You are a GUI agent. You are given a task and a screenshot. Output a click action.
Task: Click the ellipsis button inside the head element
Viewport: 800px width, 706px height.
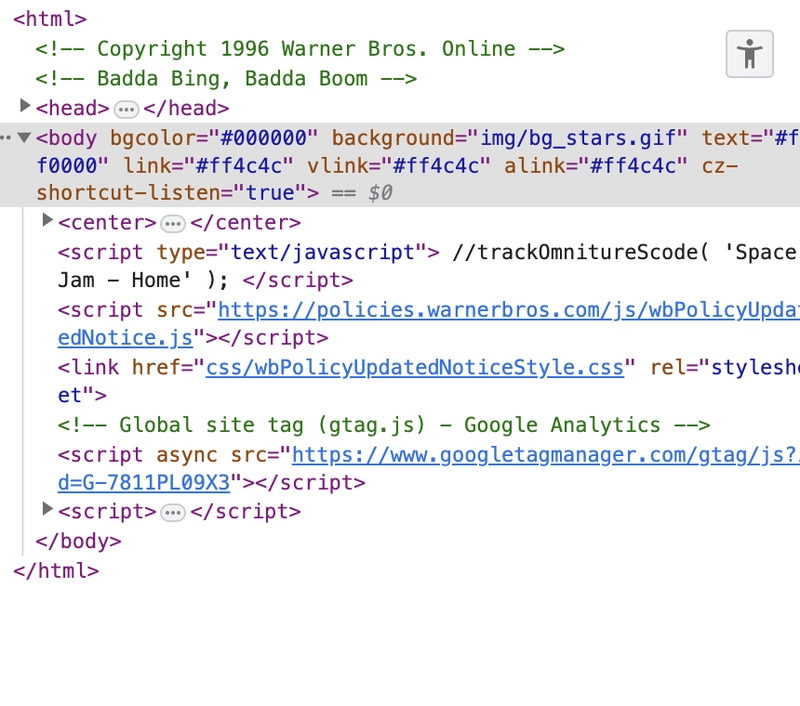[x=124, y=108]
